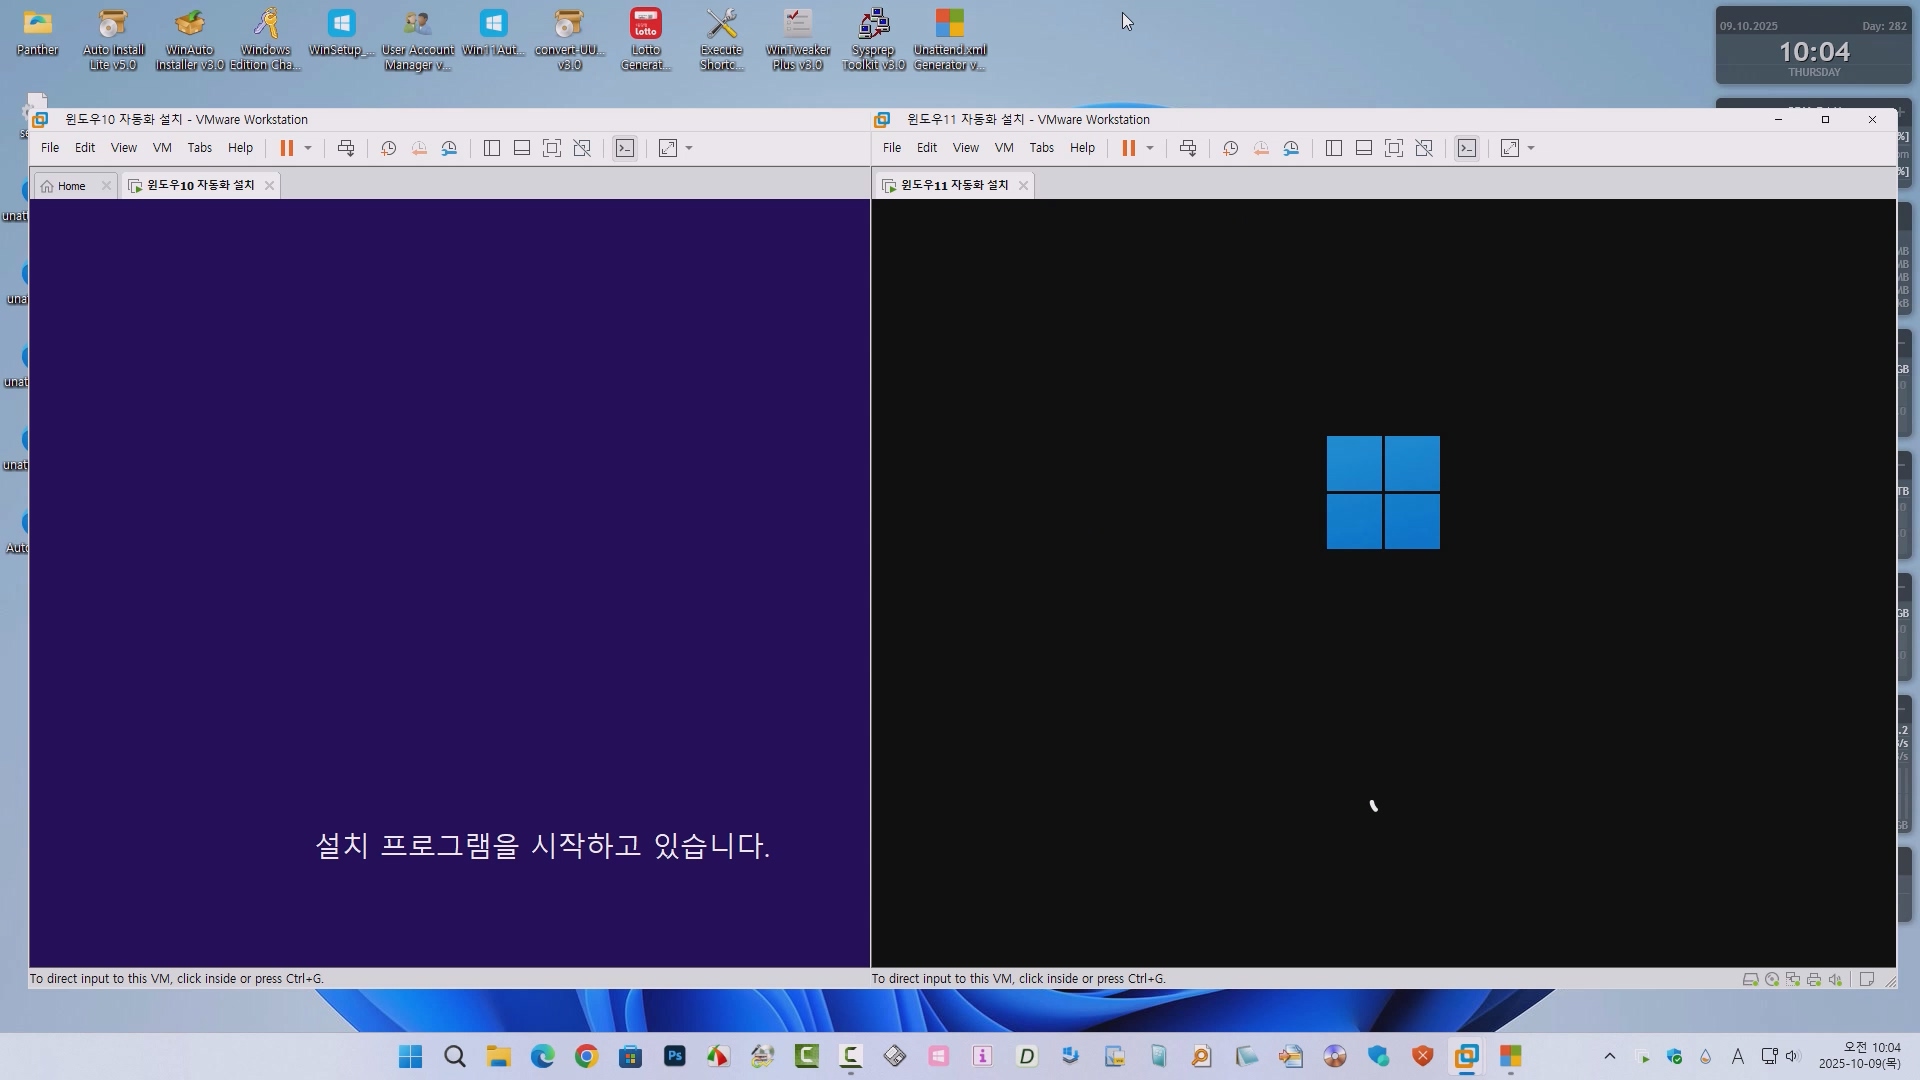Expand power options dropdown in the Windows 11 window
This screenshot has width=1920, height=1080.
[1150, 148]
